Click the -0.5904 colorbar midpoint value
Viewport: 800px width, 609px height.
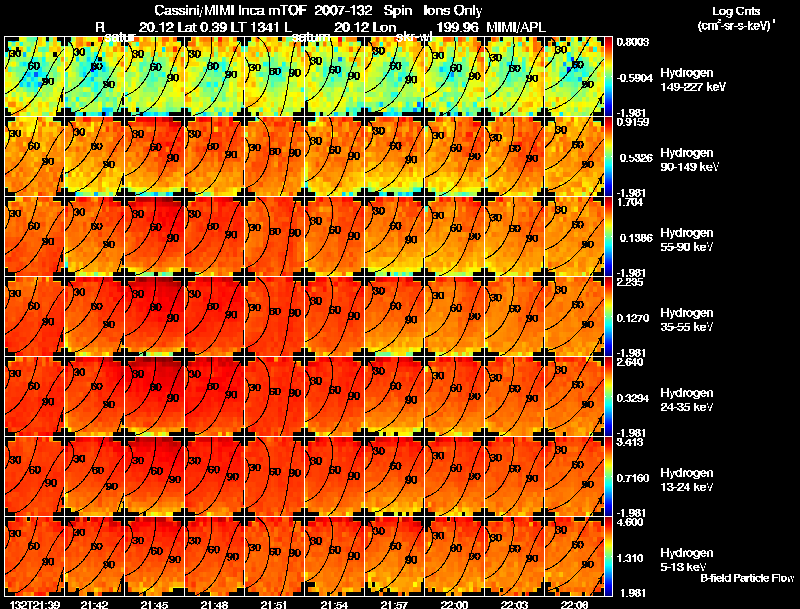click(x=634, y=78)
